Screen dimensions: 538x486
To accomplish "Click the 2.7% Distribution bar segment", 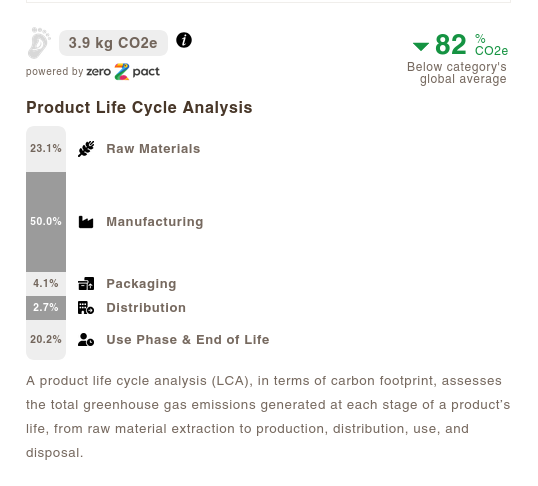I will 46,308.
